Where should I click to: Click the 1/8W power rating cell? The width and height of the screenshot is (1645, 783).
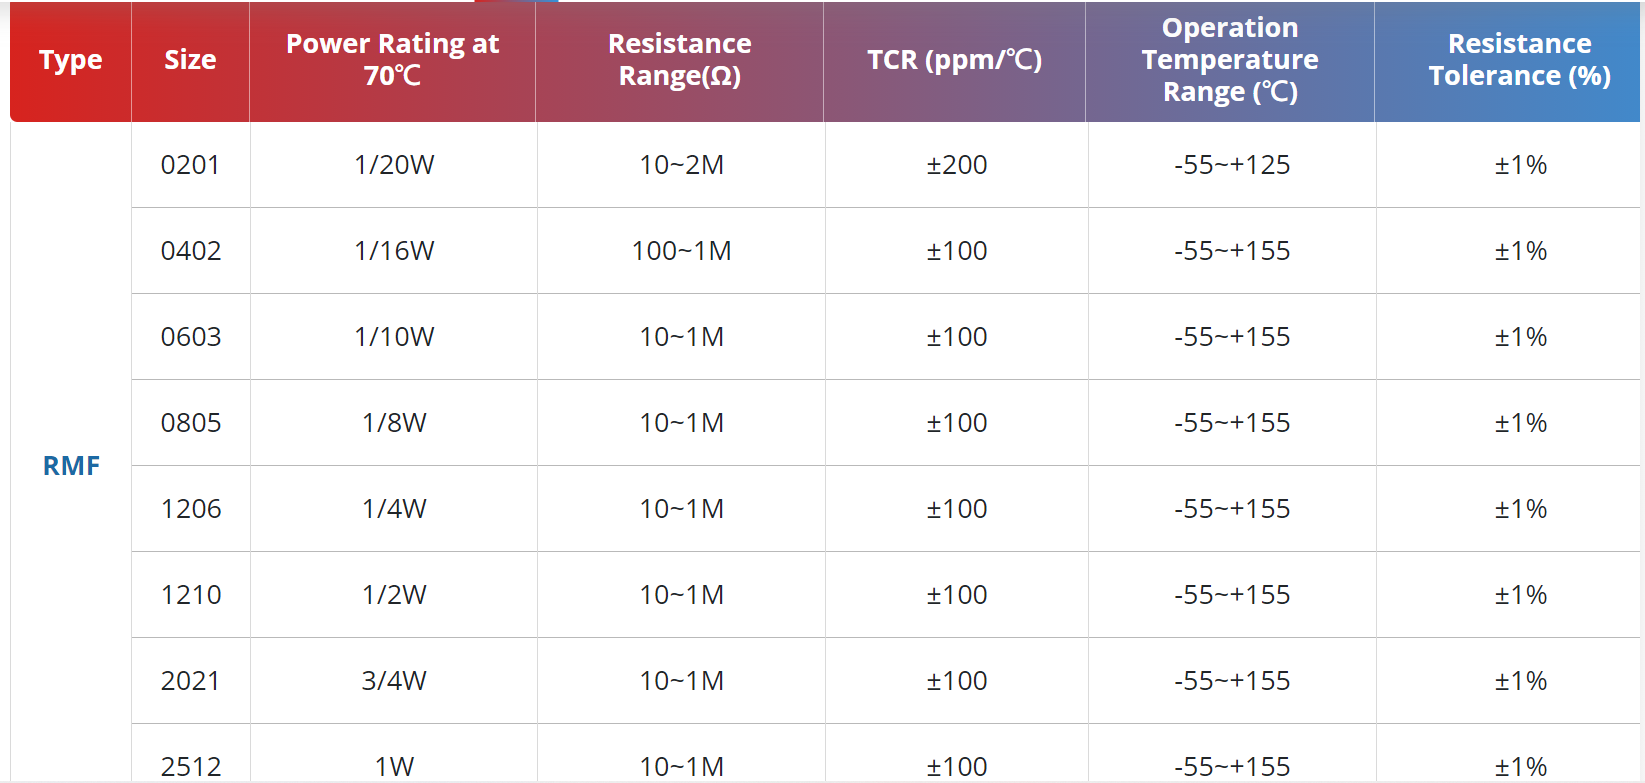[x=394, y=423]
